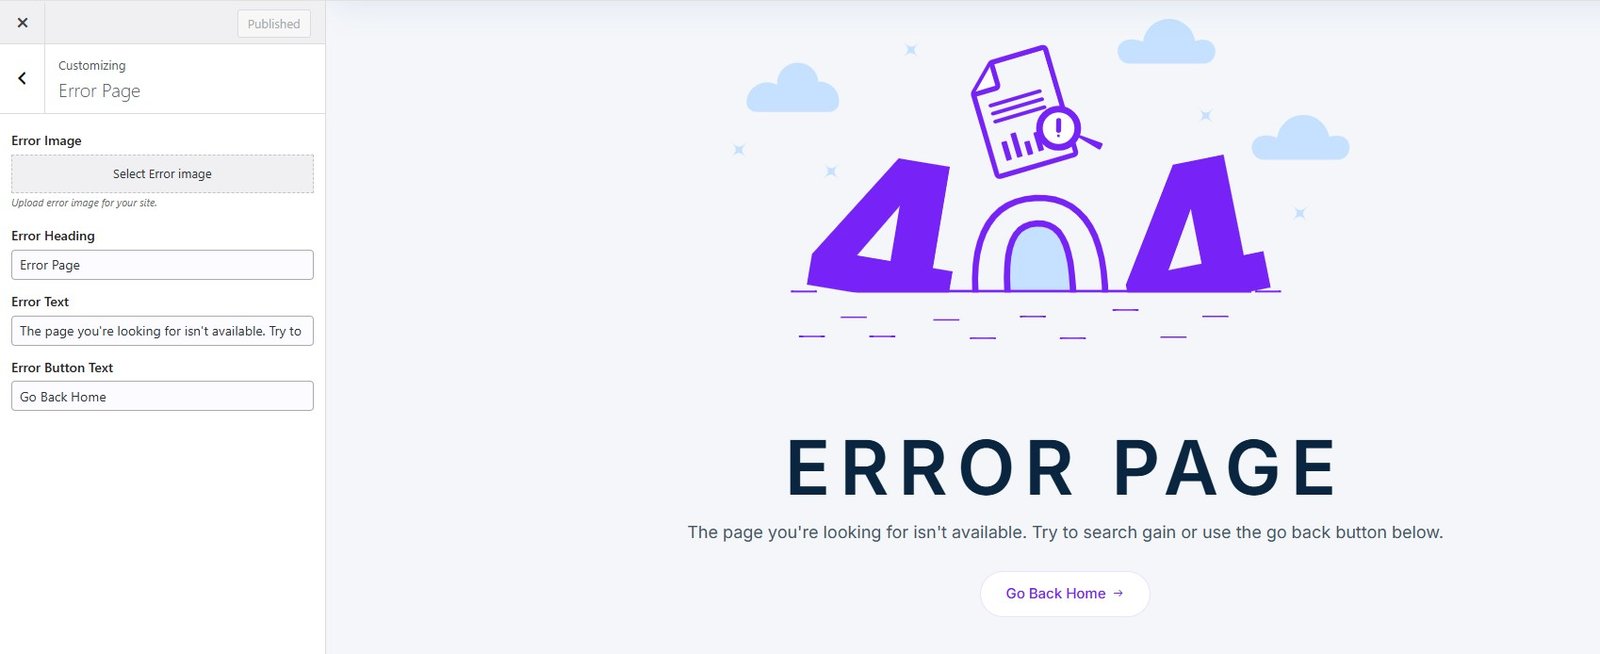Click the Select Error image upload button
This screenshot has height=654, width=1600.
(x=162, y=174)
